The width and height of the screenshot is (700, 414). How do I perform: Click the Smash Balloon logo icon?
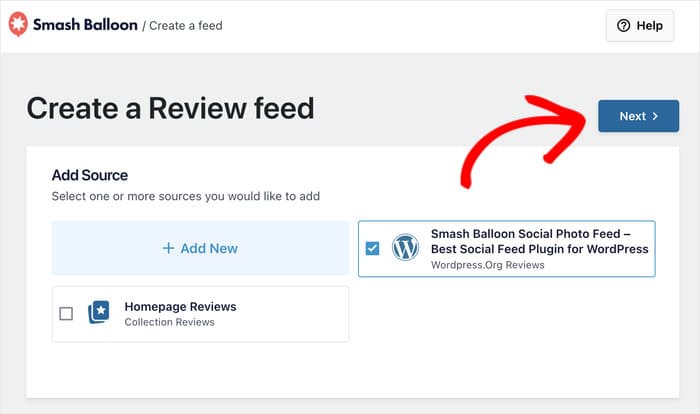[18, 24]
